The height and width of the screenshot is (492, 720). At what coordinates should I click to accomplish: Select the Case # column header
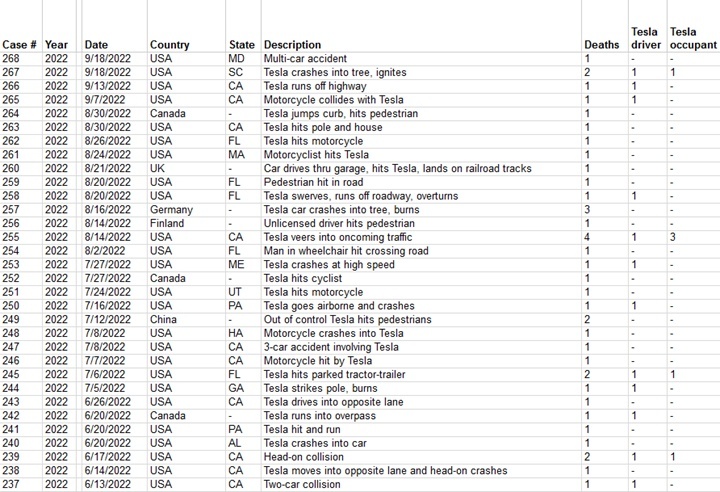click(x=19, y=45)
